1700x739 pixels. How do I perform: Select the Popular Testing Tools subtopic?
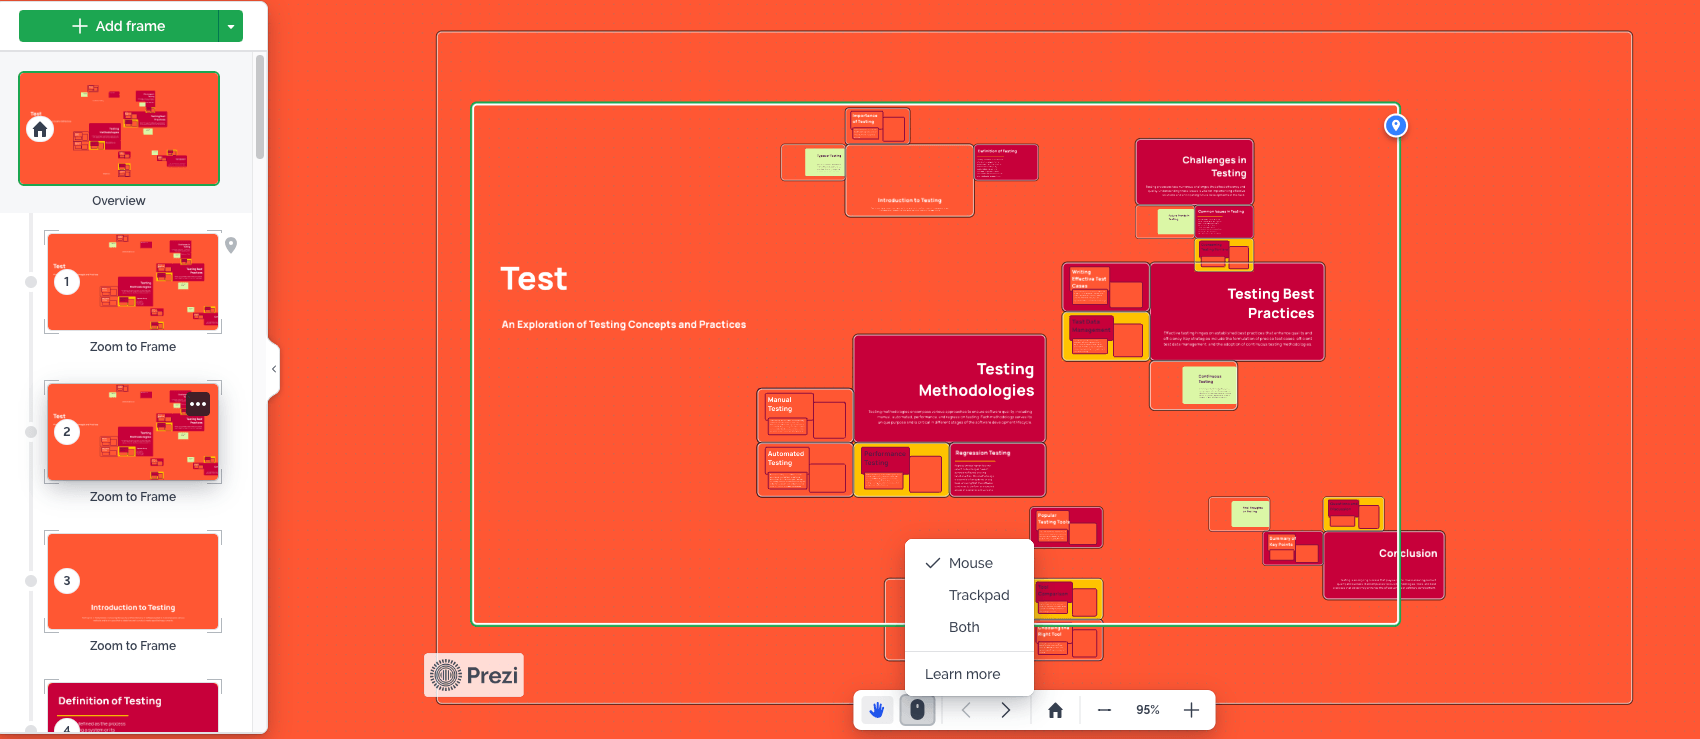coord(1066,527)
